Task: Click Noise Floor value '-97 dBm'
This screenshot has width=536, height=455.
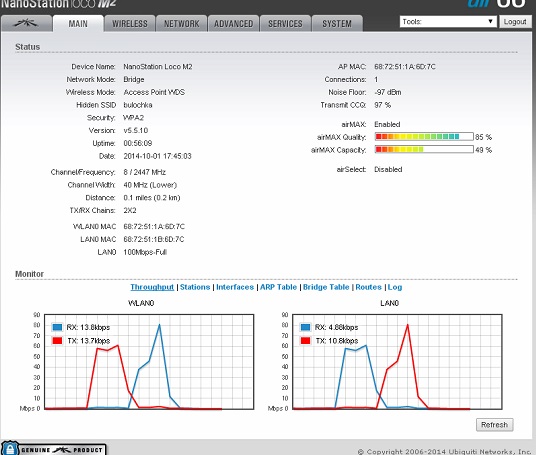Action: pos(388,92)
